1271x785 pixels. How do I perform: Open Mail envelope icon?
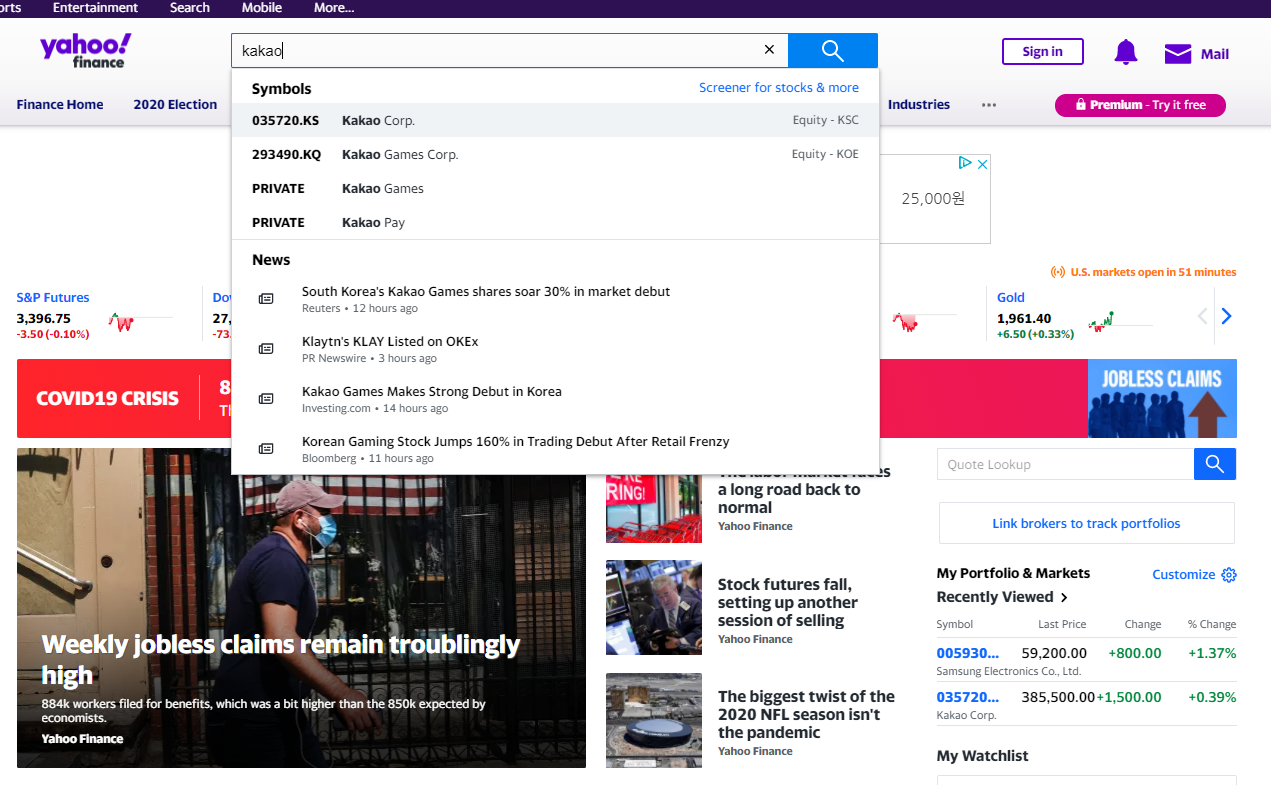pos(1178,54)
